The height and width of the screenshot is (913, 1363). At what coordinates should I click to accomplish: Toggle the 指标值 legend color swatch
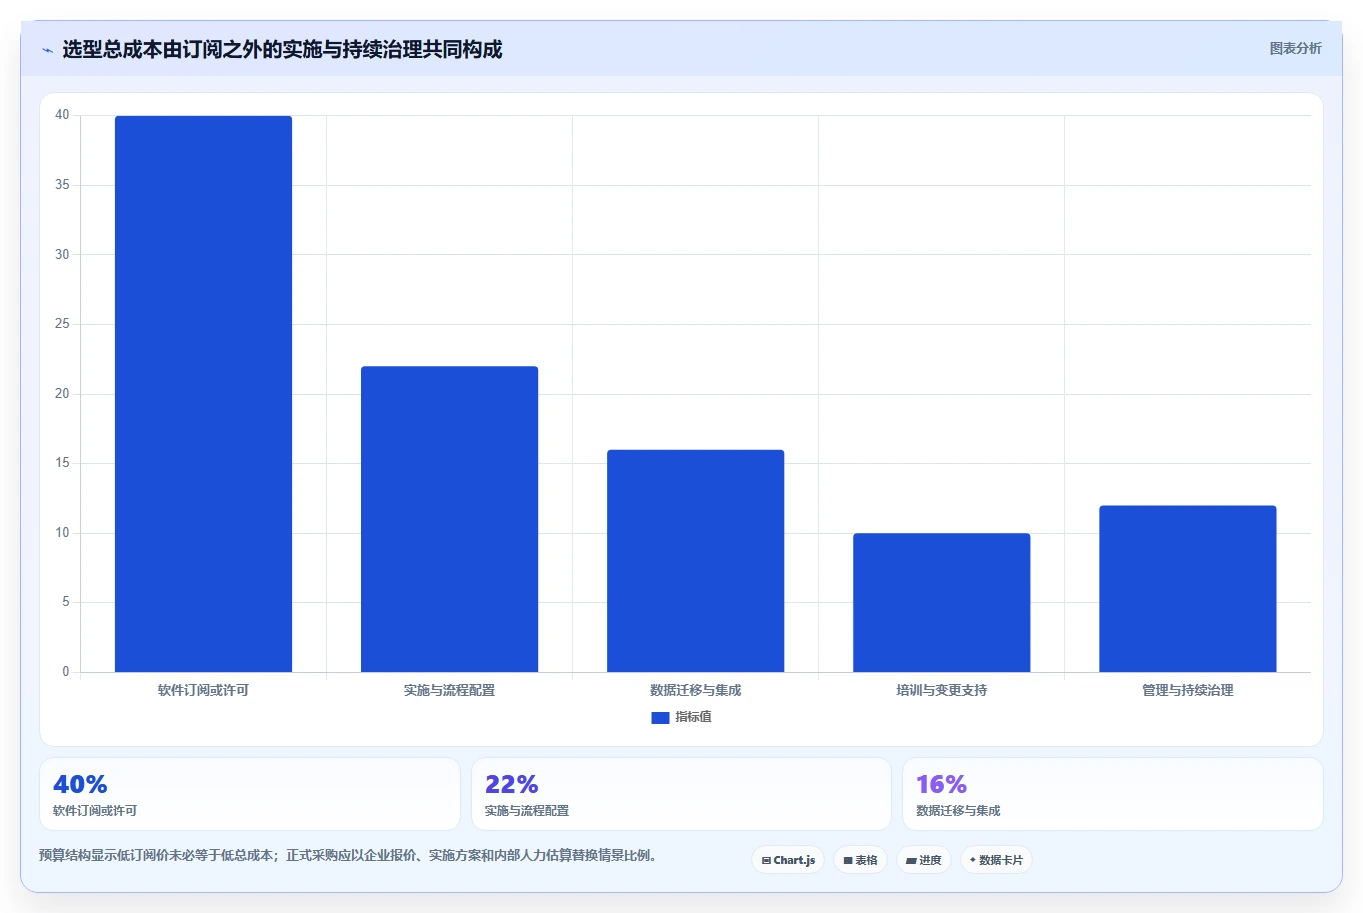[660, 718]
